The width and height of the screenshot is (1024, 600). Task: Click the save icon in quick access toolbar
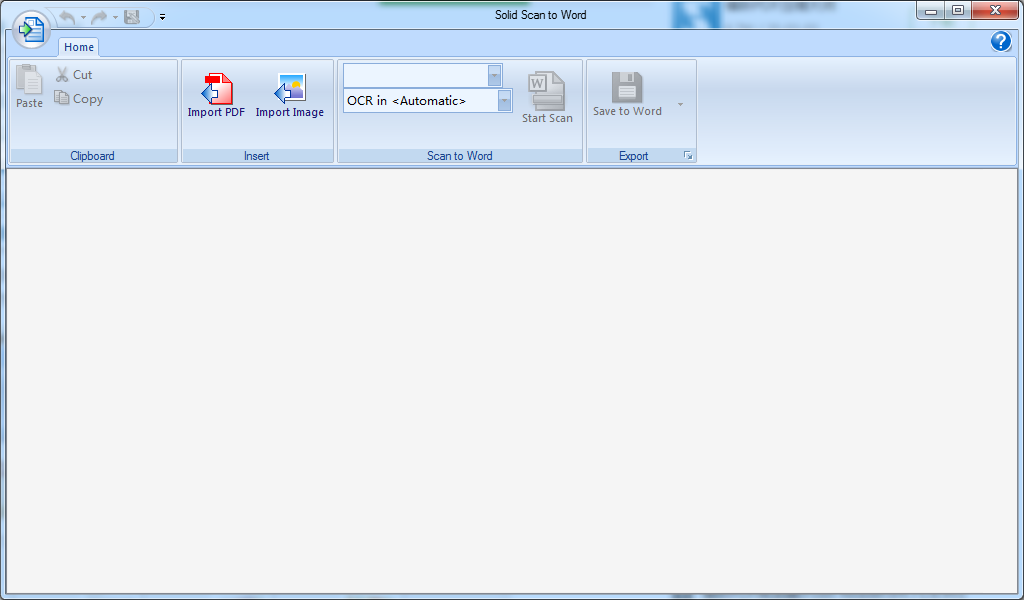coord(132,17)
